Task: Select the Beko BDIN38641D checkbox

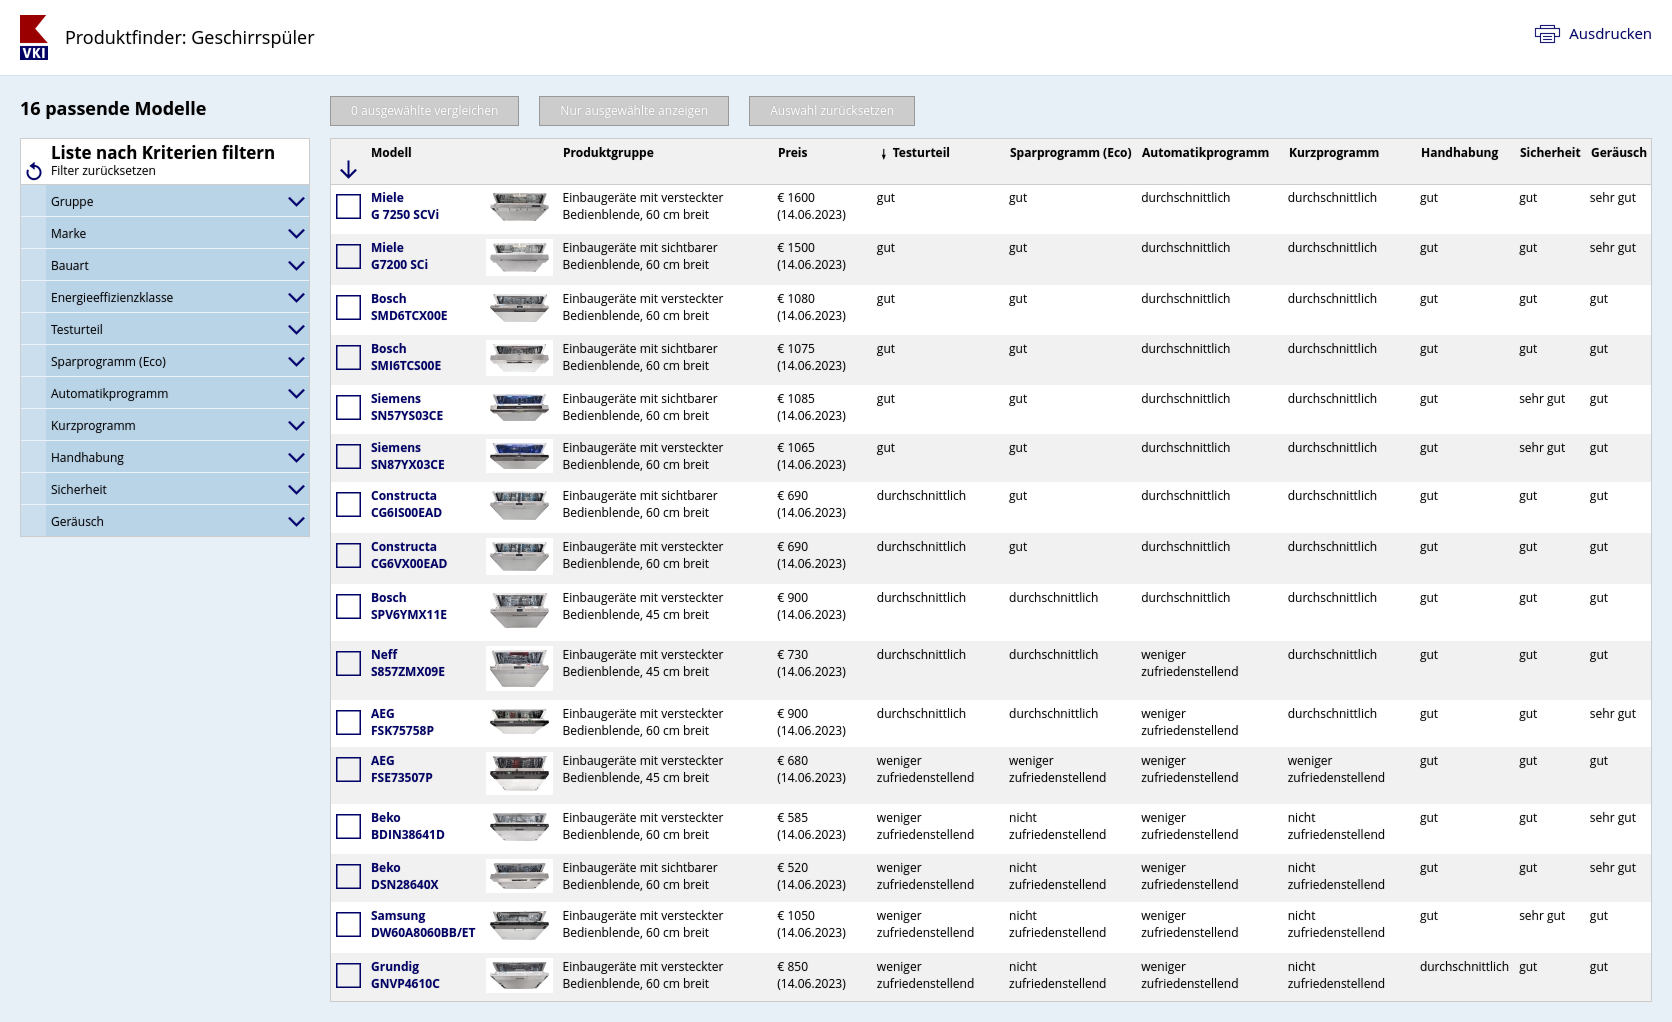Action: click(x=348, y=826)
